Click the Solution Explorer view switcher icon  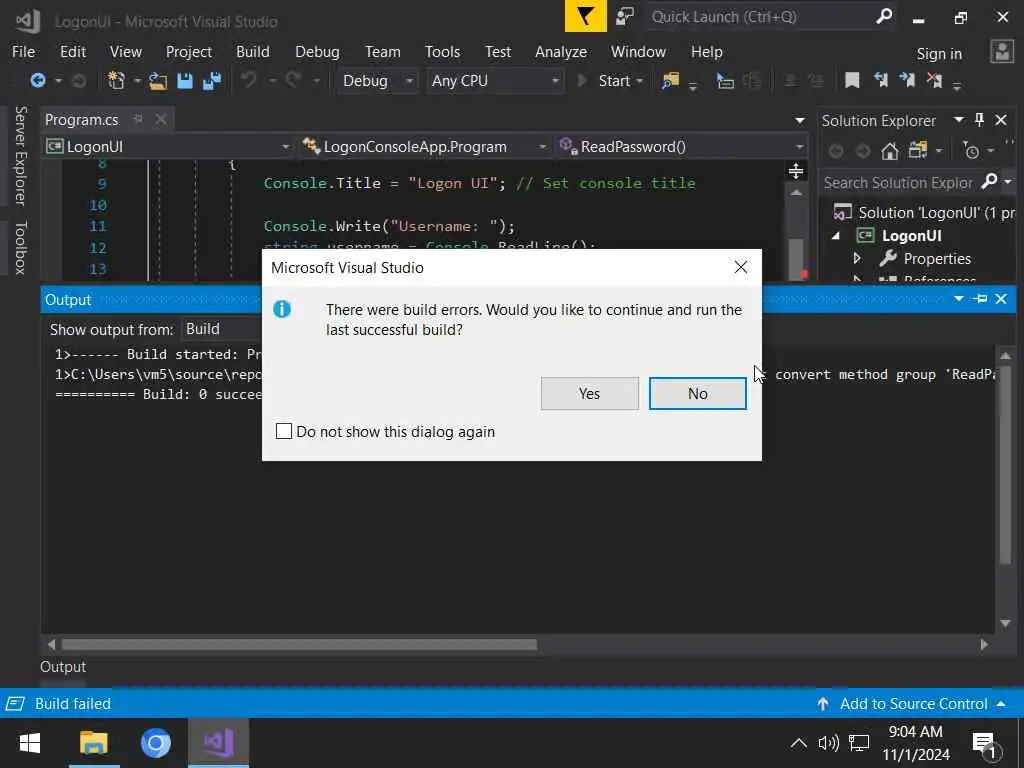point(918,151)
